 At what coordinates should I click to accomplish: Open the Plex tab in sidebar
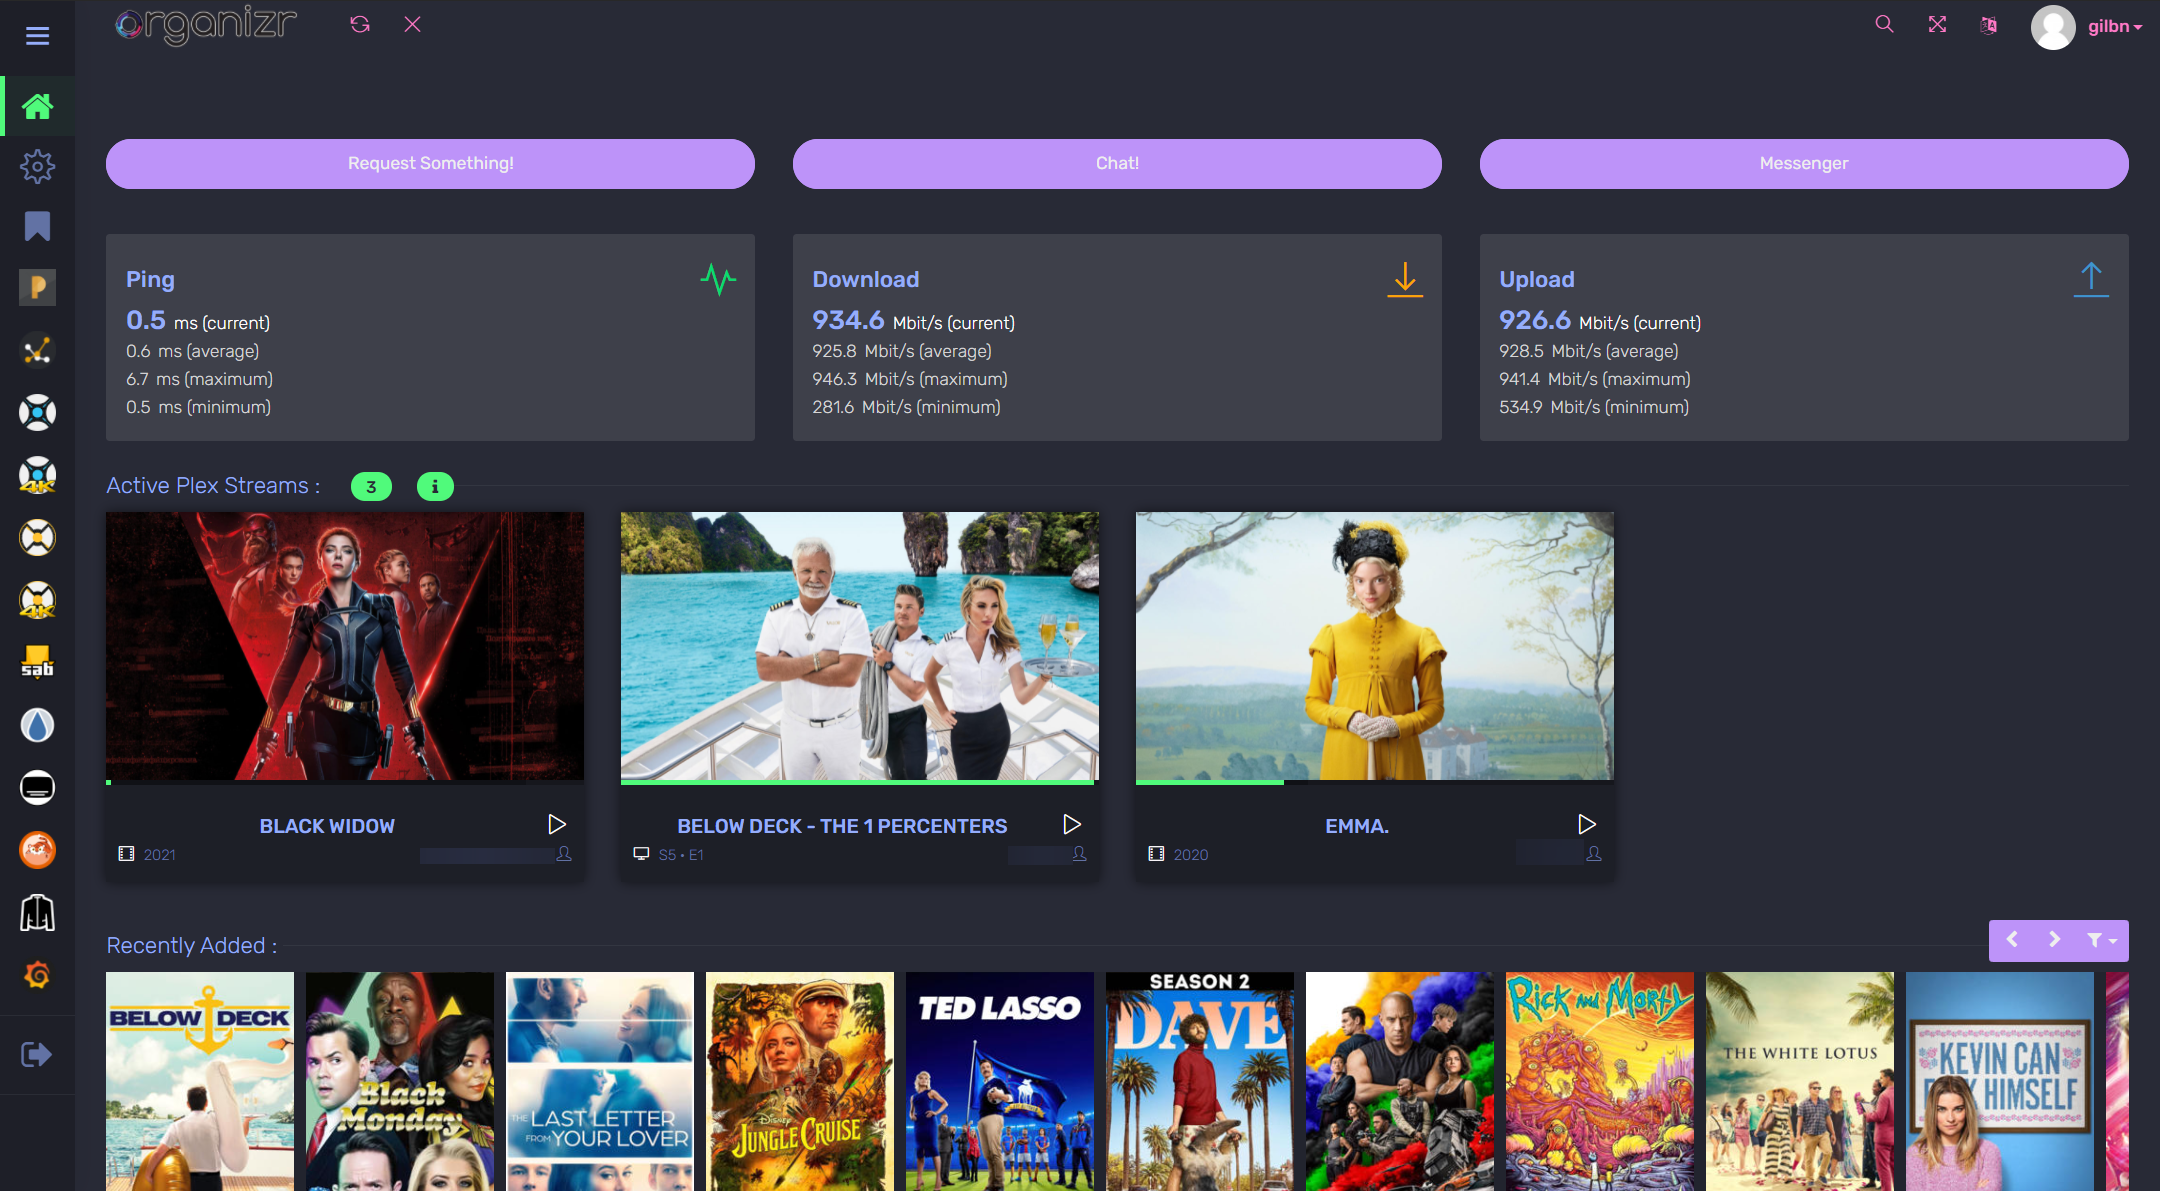(x=37, y=288)
